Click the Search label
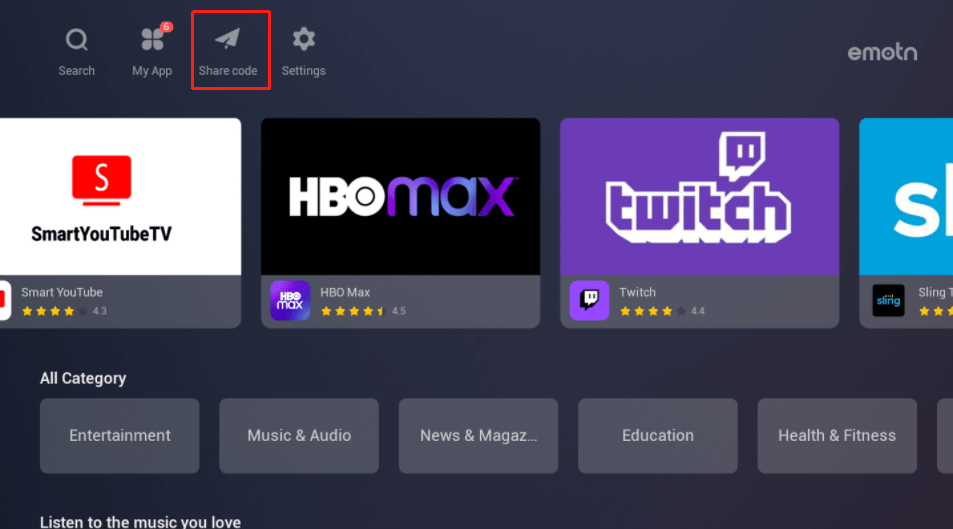This screenshot has height=529, width=953. click(77, 71)
